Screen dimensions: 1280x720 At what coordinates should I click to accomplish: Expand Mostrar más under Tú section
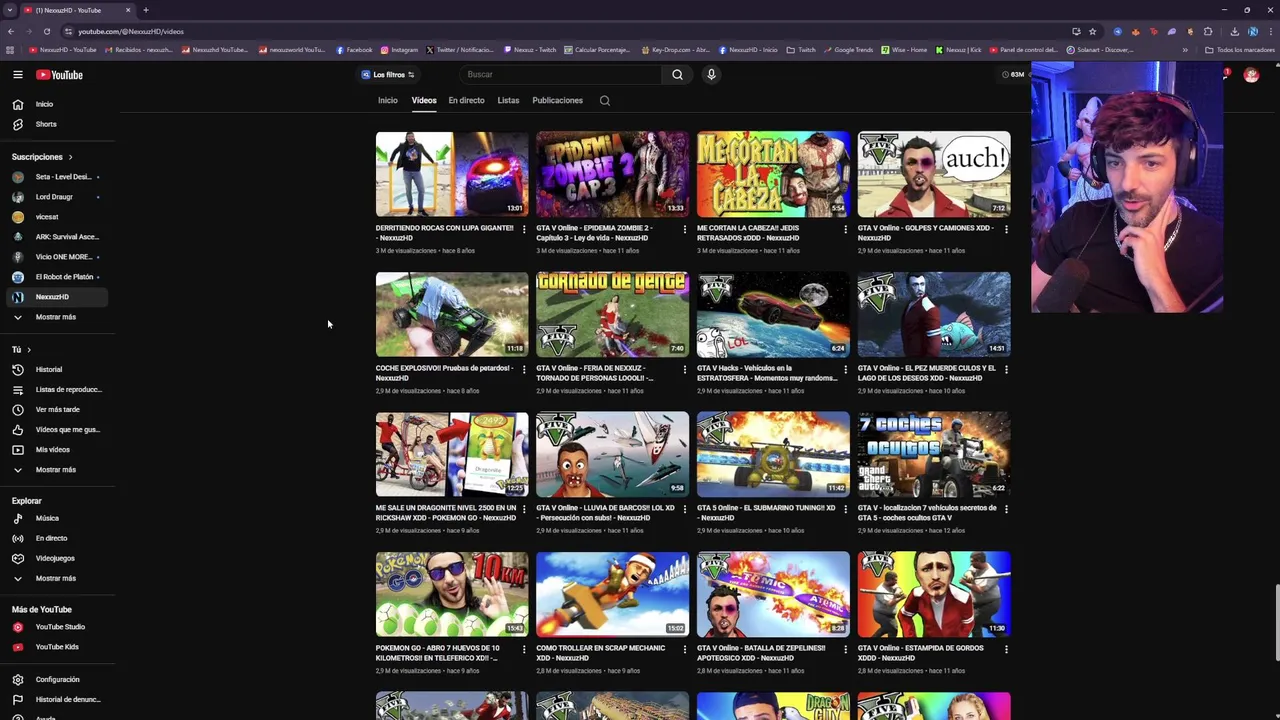pyautogui.click(x=58, y=469)
